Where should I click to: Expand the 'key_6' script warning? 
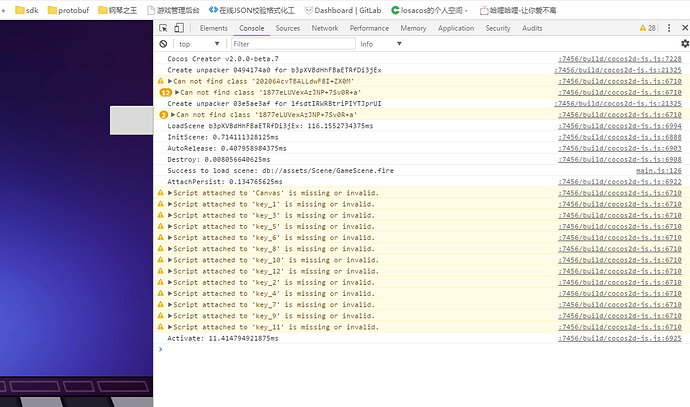click(x=169, y=238)
